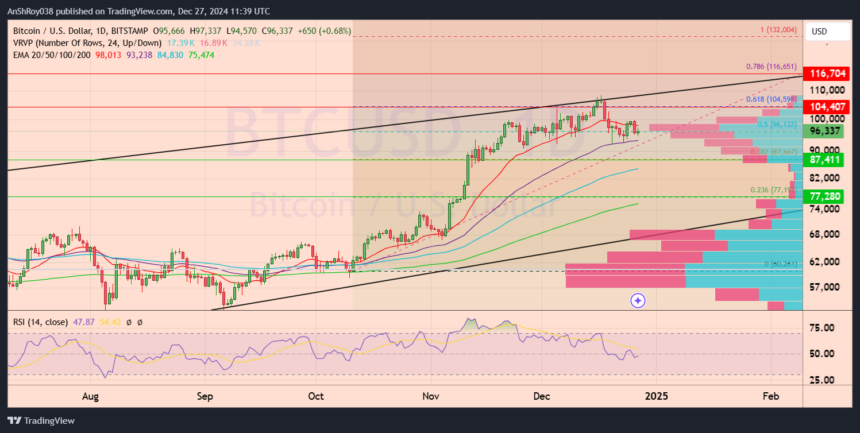Click the purple circled plus event marker
The width and height of the screenshot is (860, 433).
(637, 300)
